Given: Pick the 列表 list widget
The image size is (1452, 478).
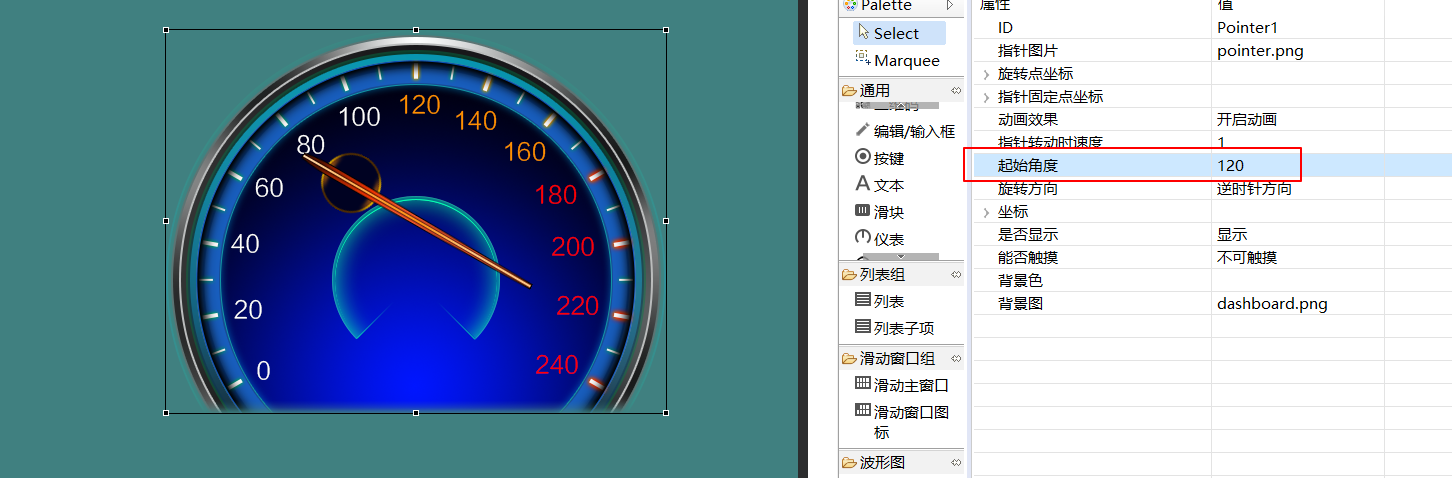Looking at the screenshot, I should pyautogui.click(x=880, y=300).
